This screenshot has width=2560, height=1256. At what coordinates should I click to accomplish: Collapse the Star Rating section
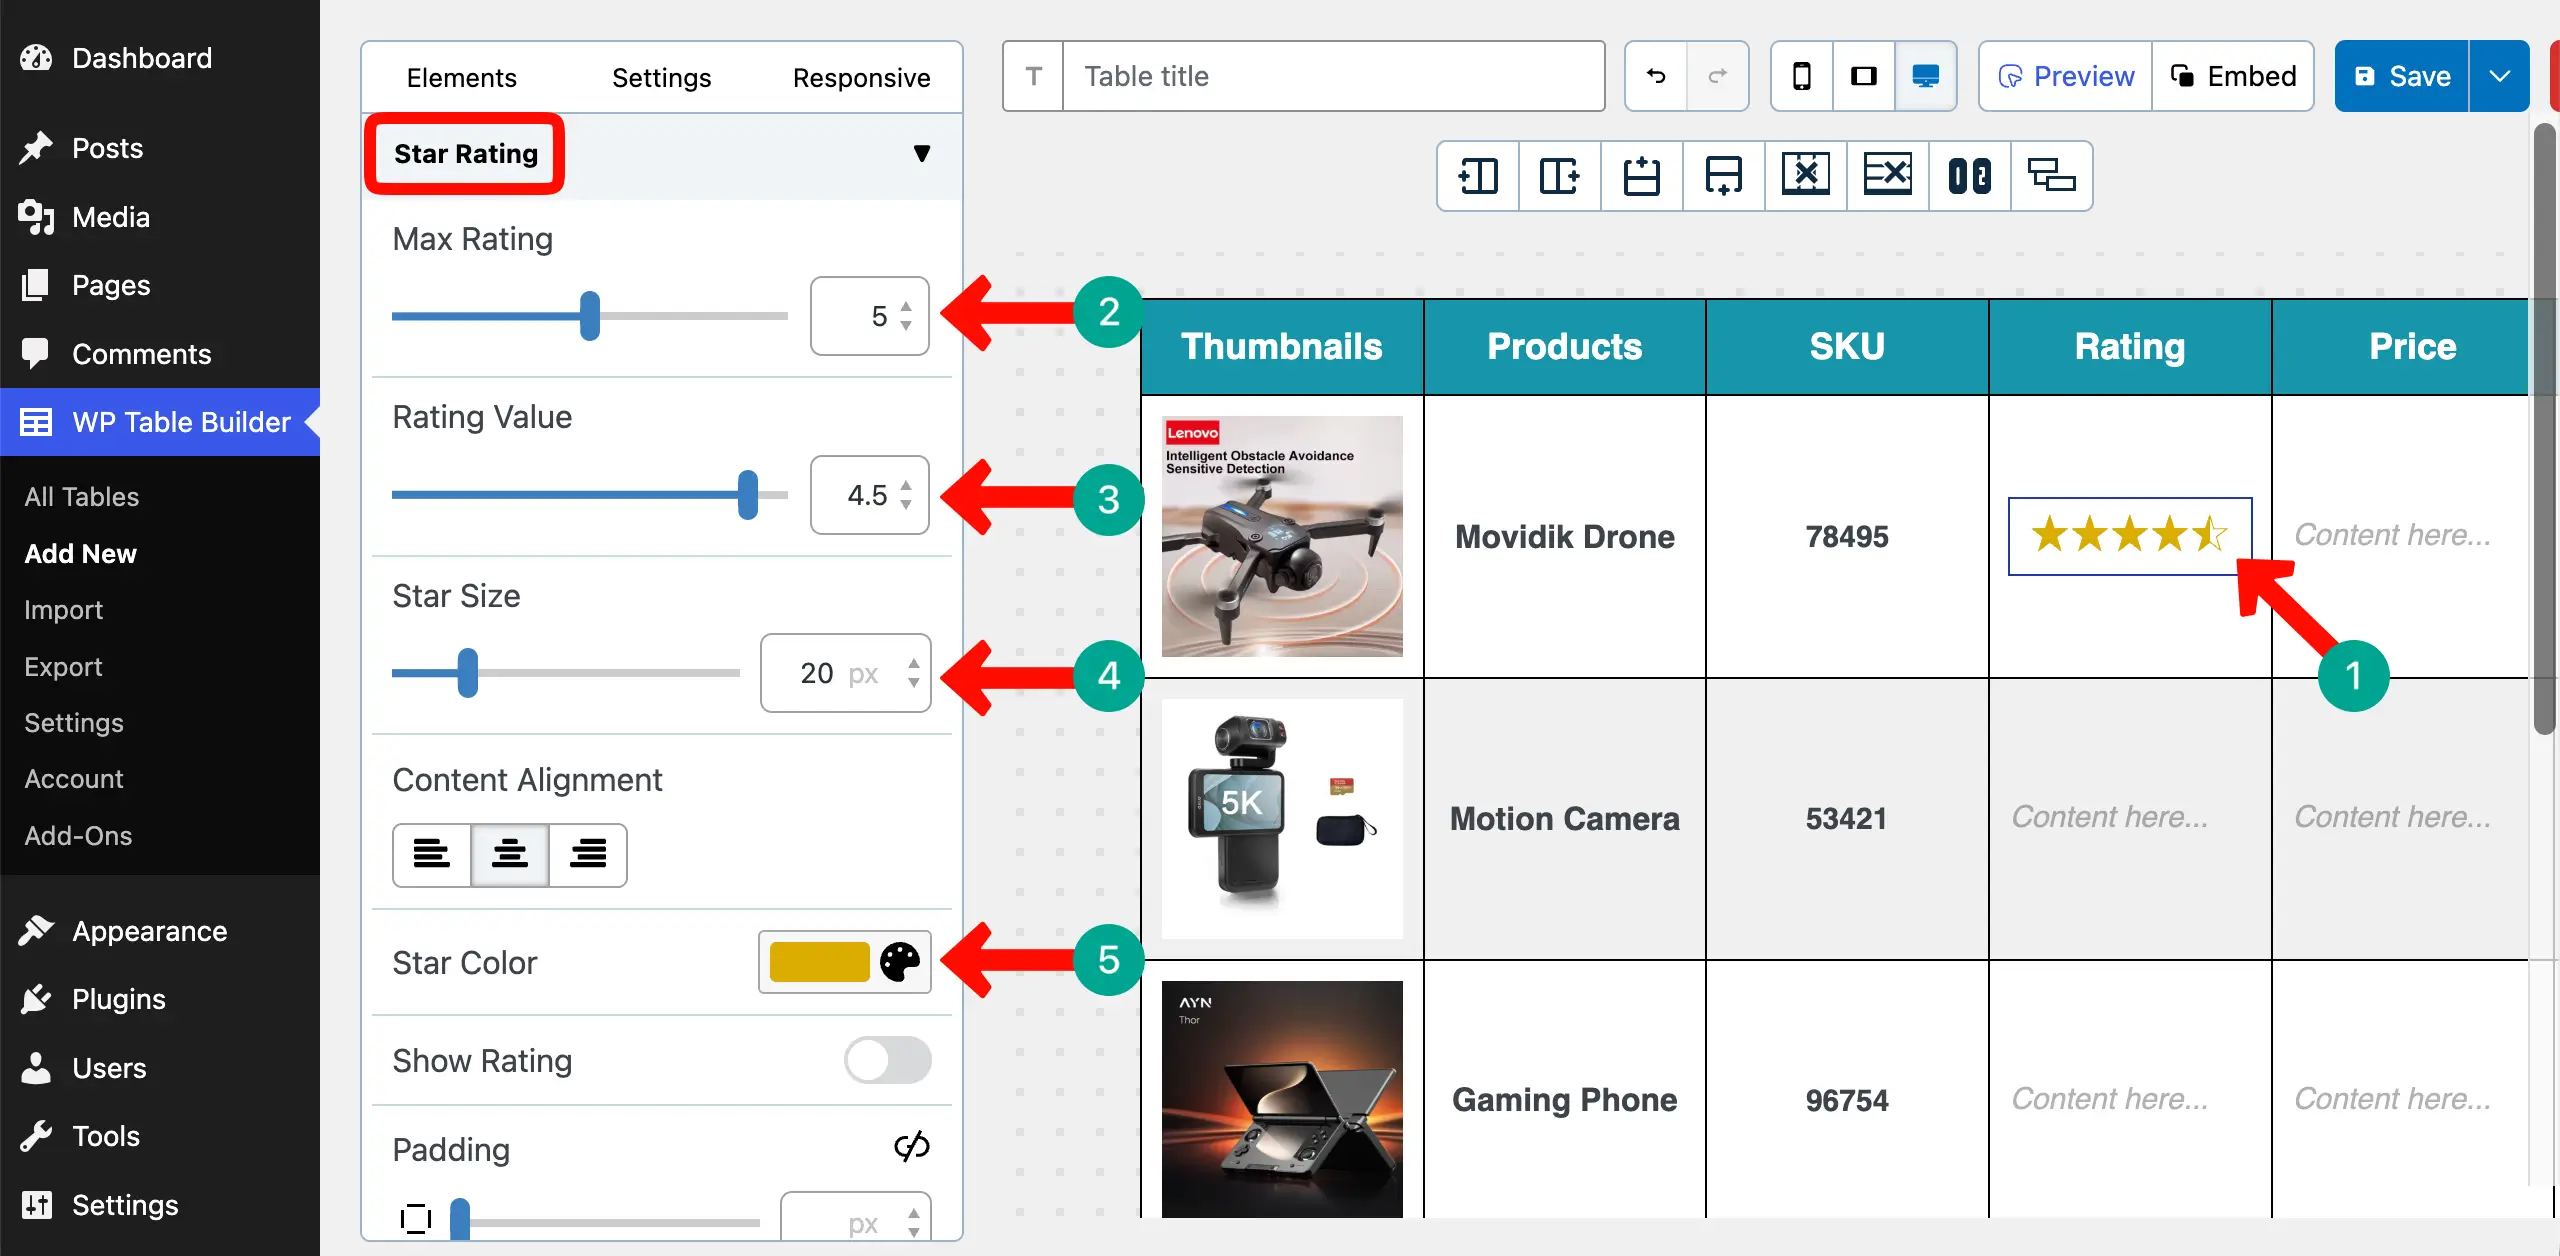click(x=922, y=154)
